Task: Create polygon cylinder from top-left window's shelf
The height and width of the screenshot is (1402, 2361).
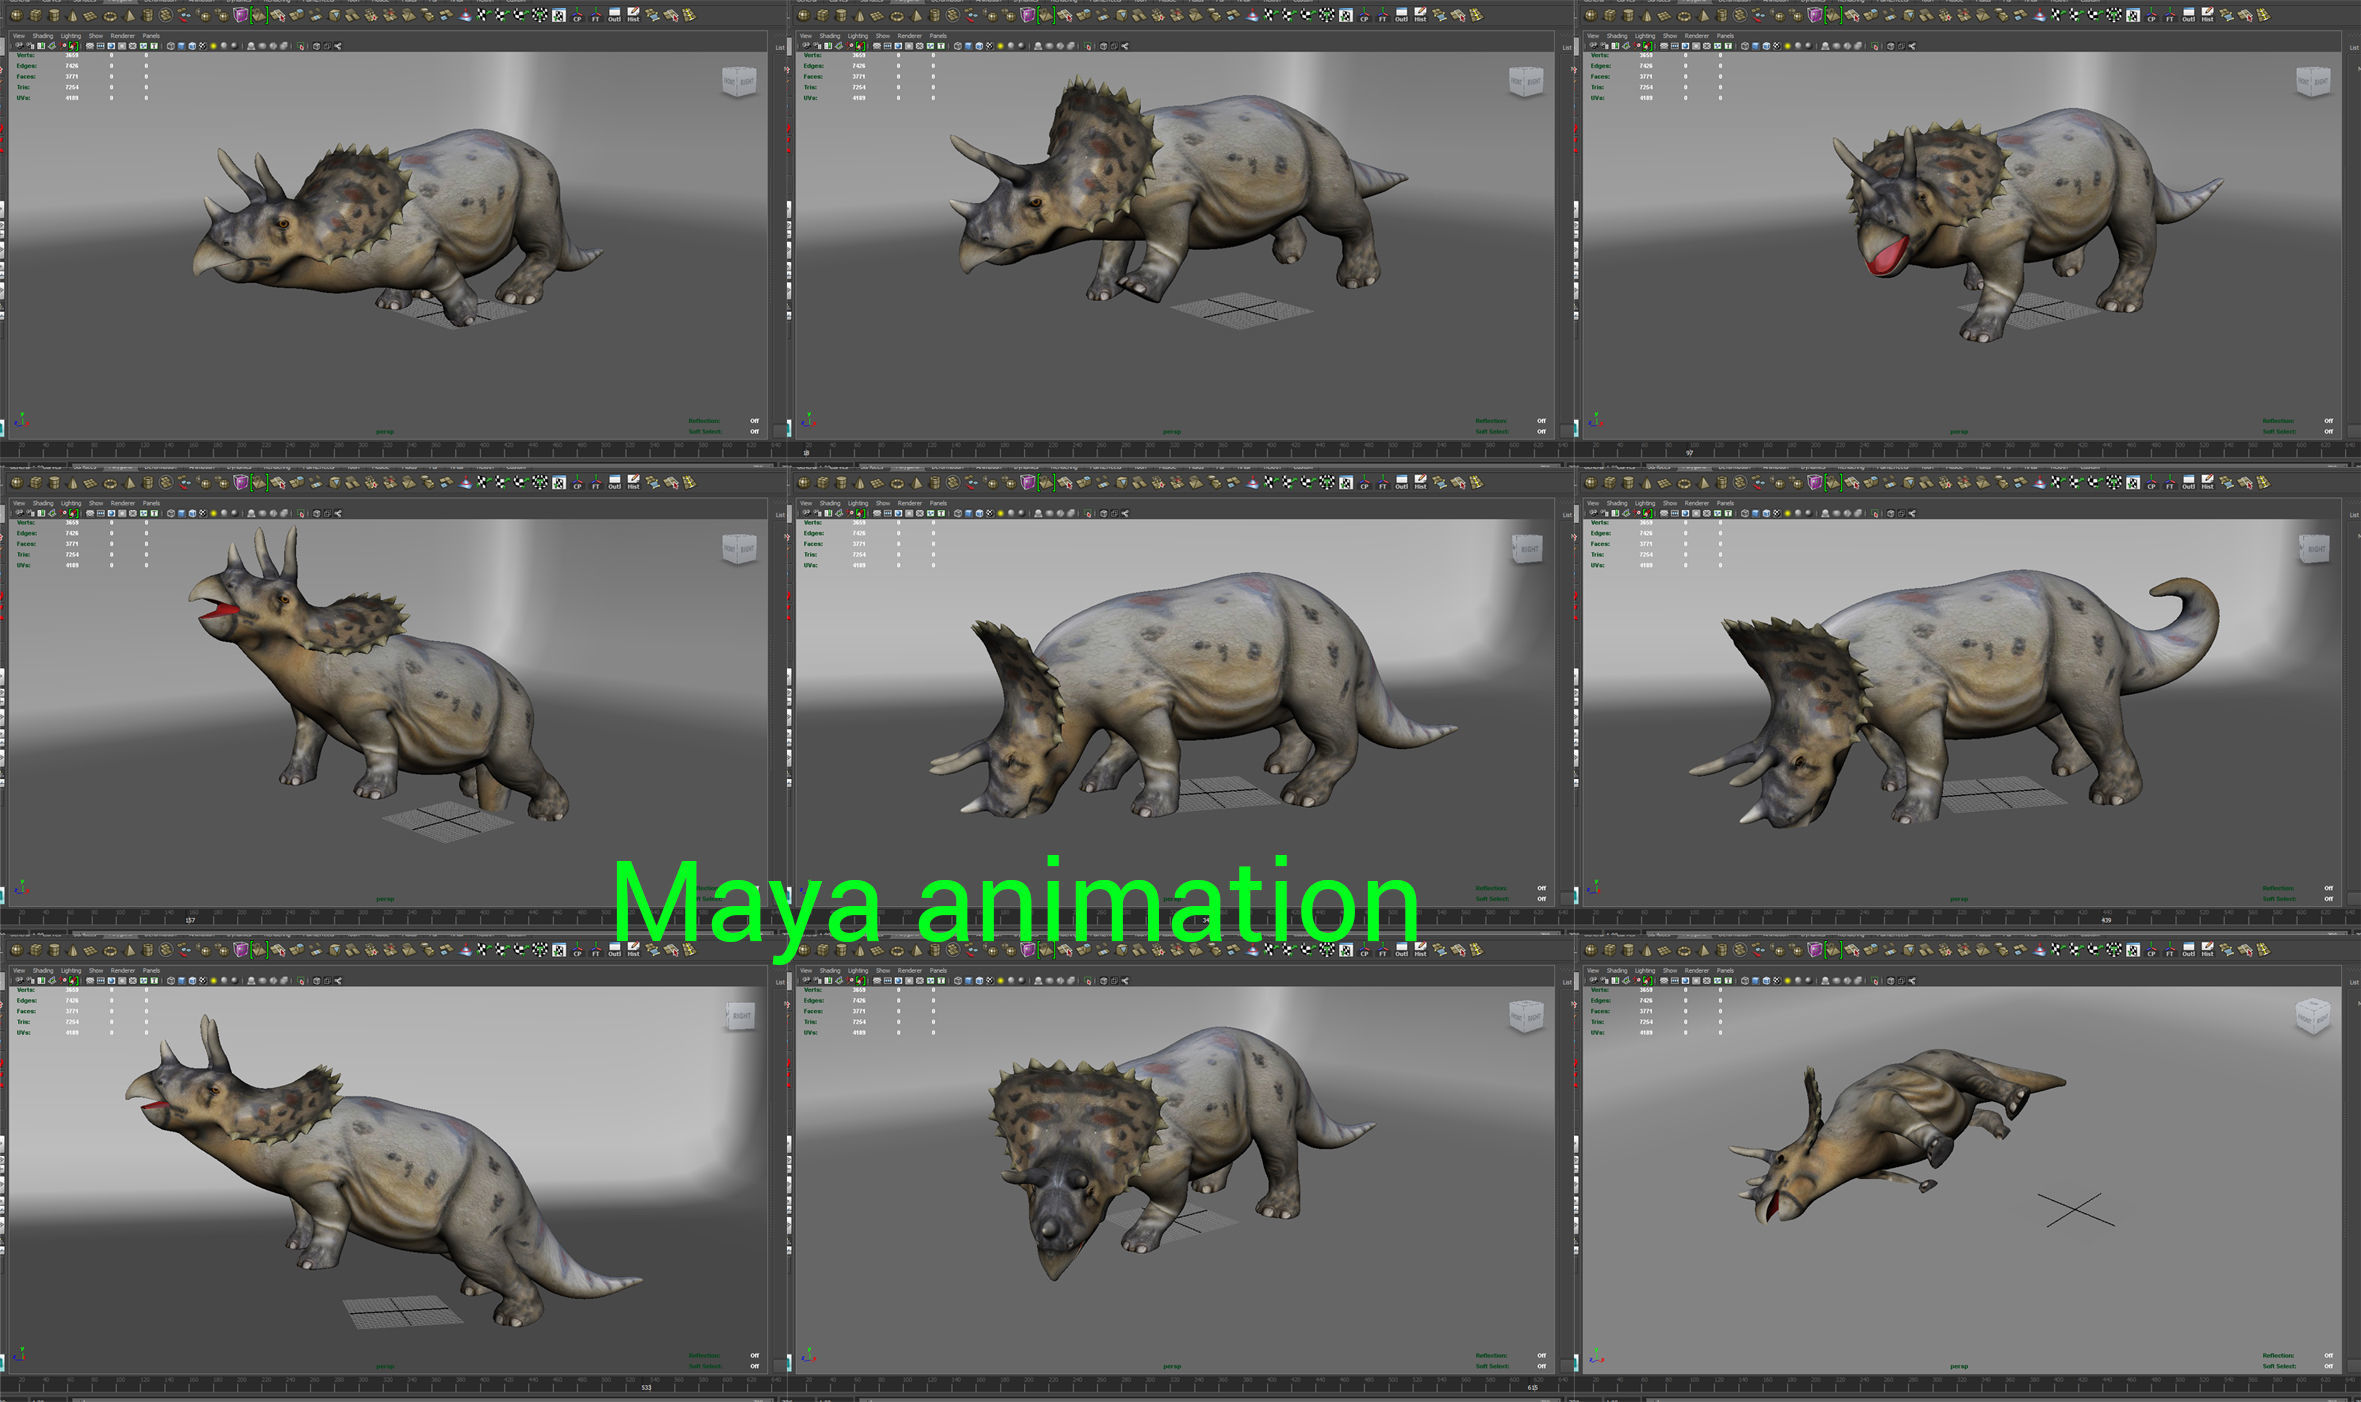Action: [x=54, y=15]
